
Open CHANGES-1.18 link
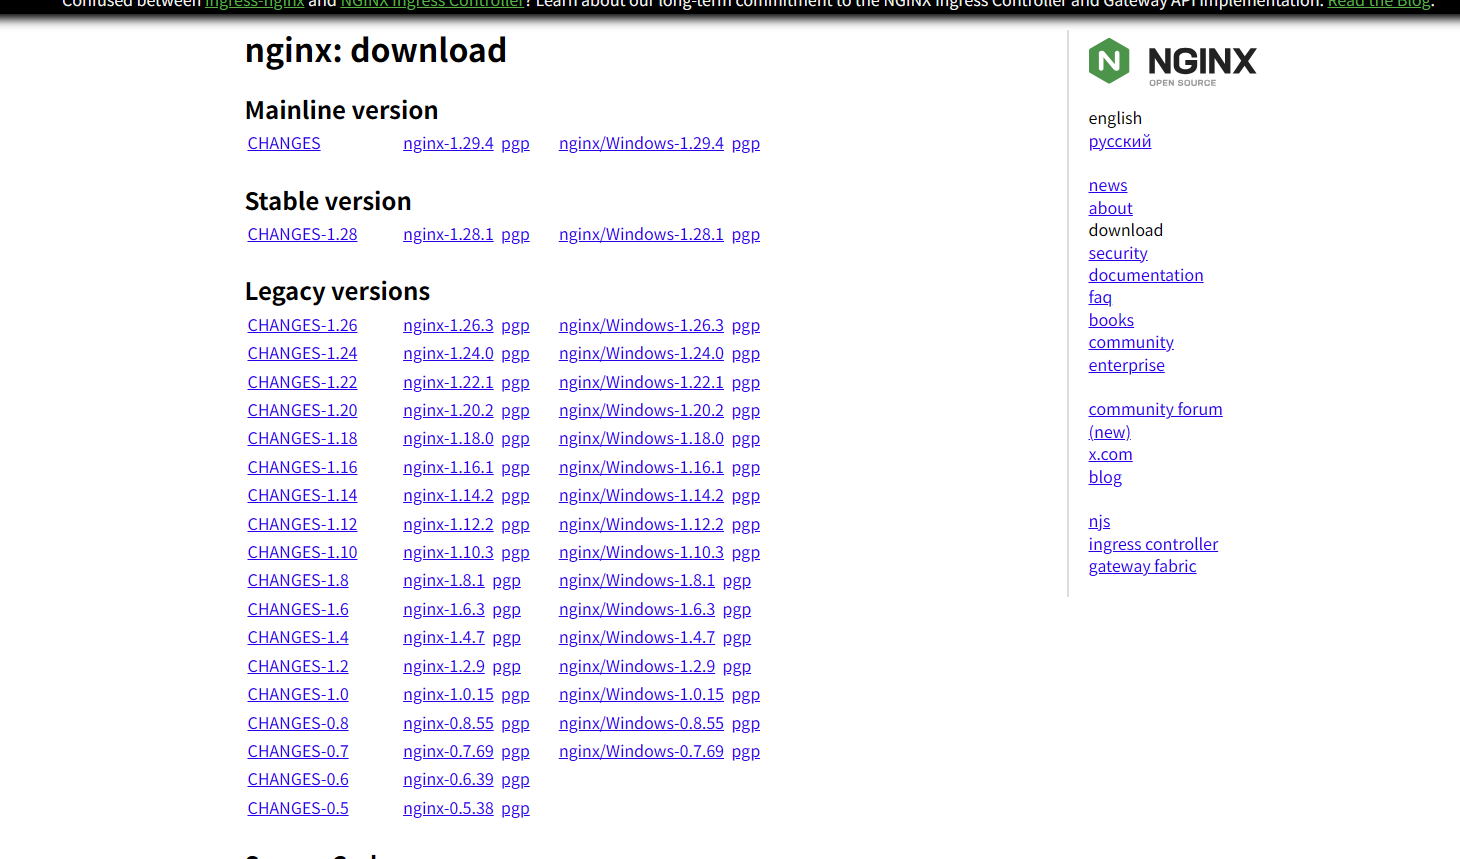pyautogui.click(x=302, y=439)
